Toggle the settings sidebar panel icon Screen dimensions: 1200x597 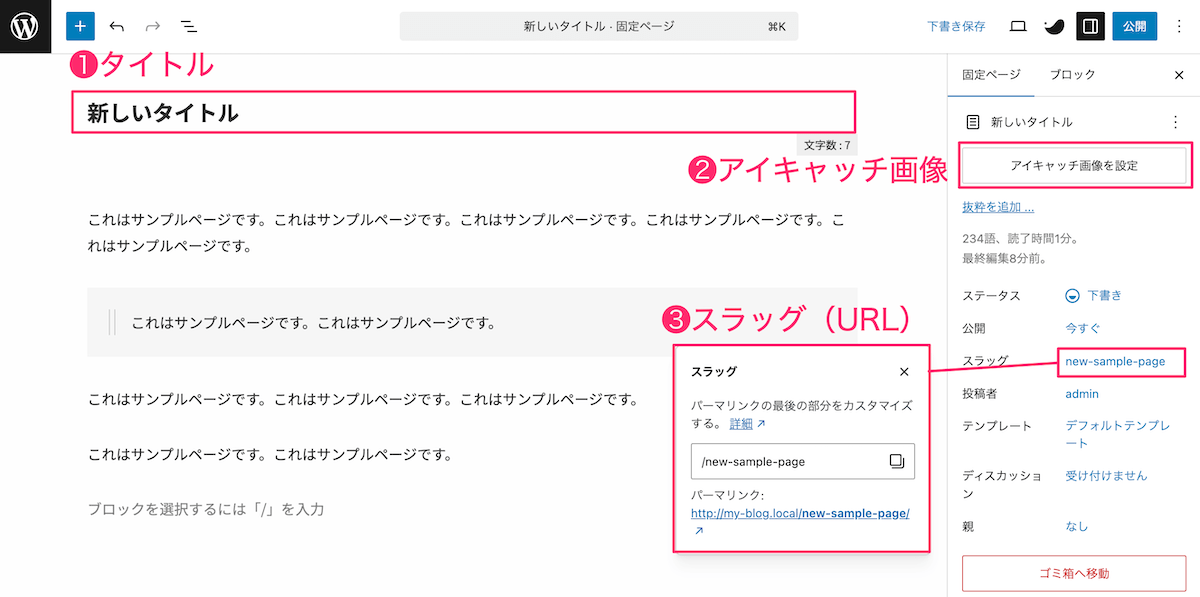pos(1091,26)
